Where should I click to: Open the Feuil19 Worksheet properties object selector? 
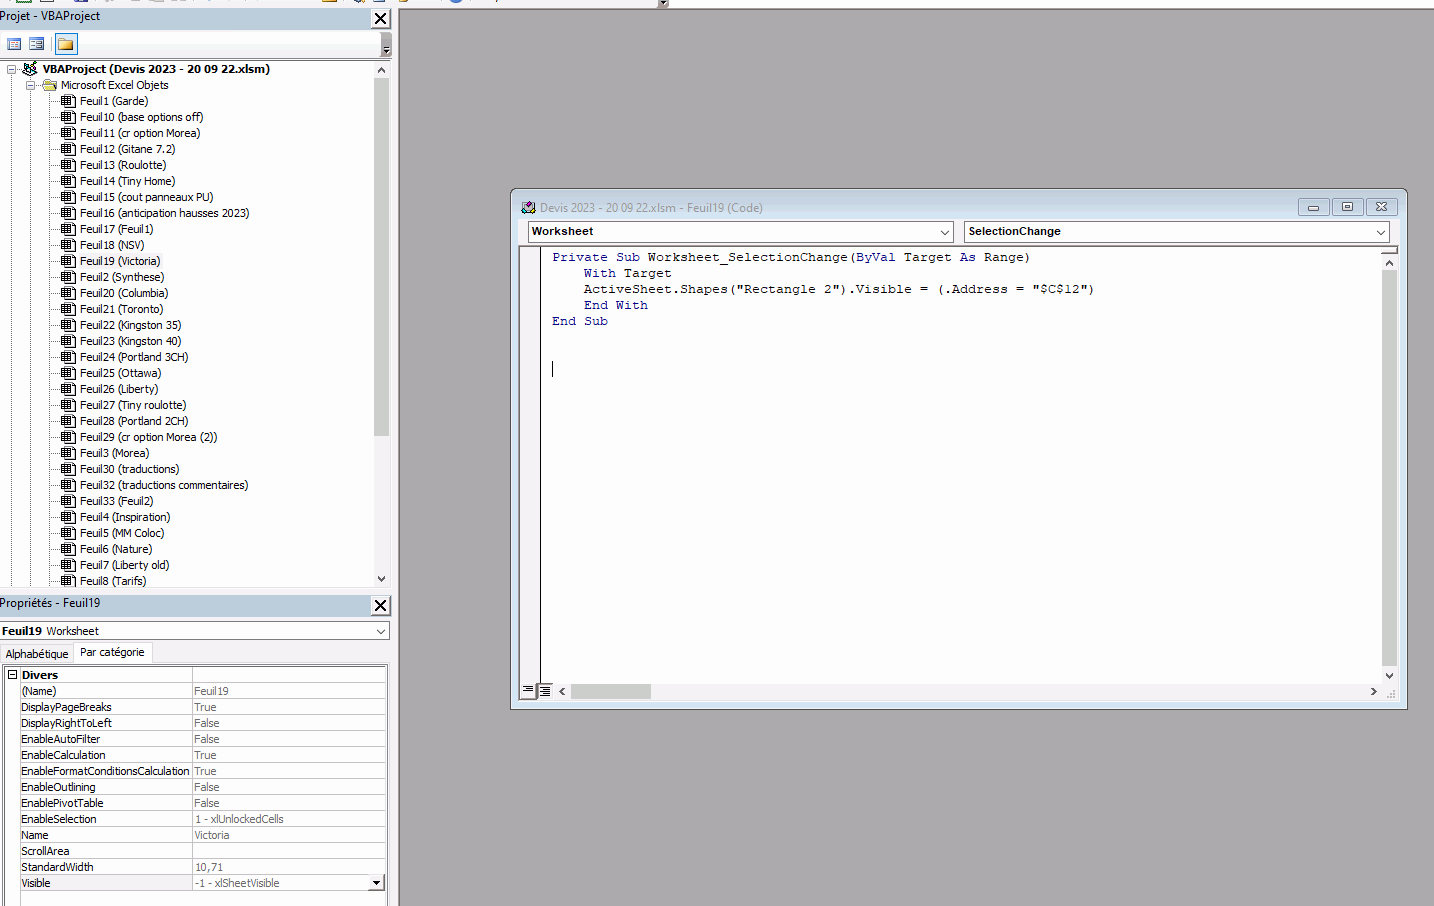pos(380,631)
